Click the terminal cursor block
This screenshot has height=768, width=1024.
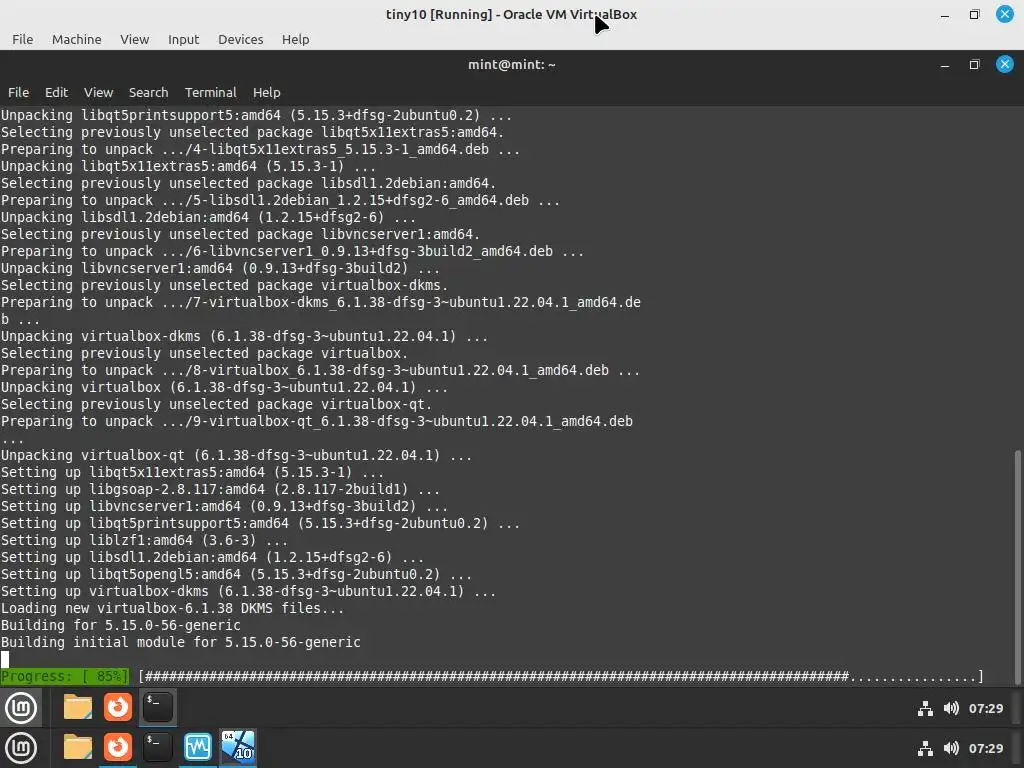click(x=5, y=659)
